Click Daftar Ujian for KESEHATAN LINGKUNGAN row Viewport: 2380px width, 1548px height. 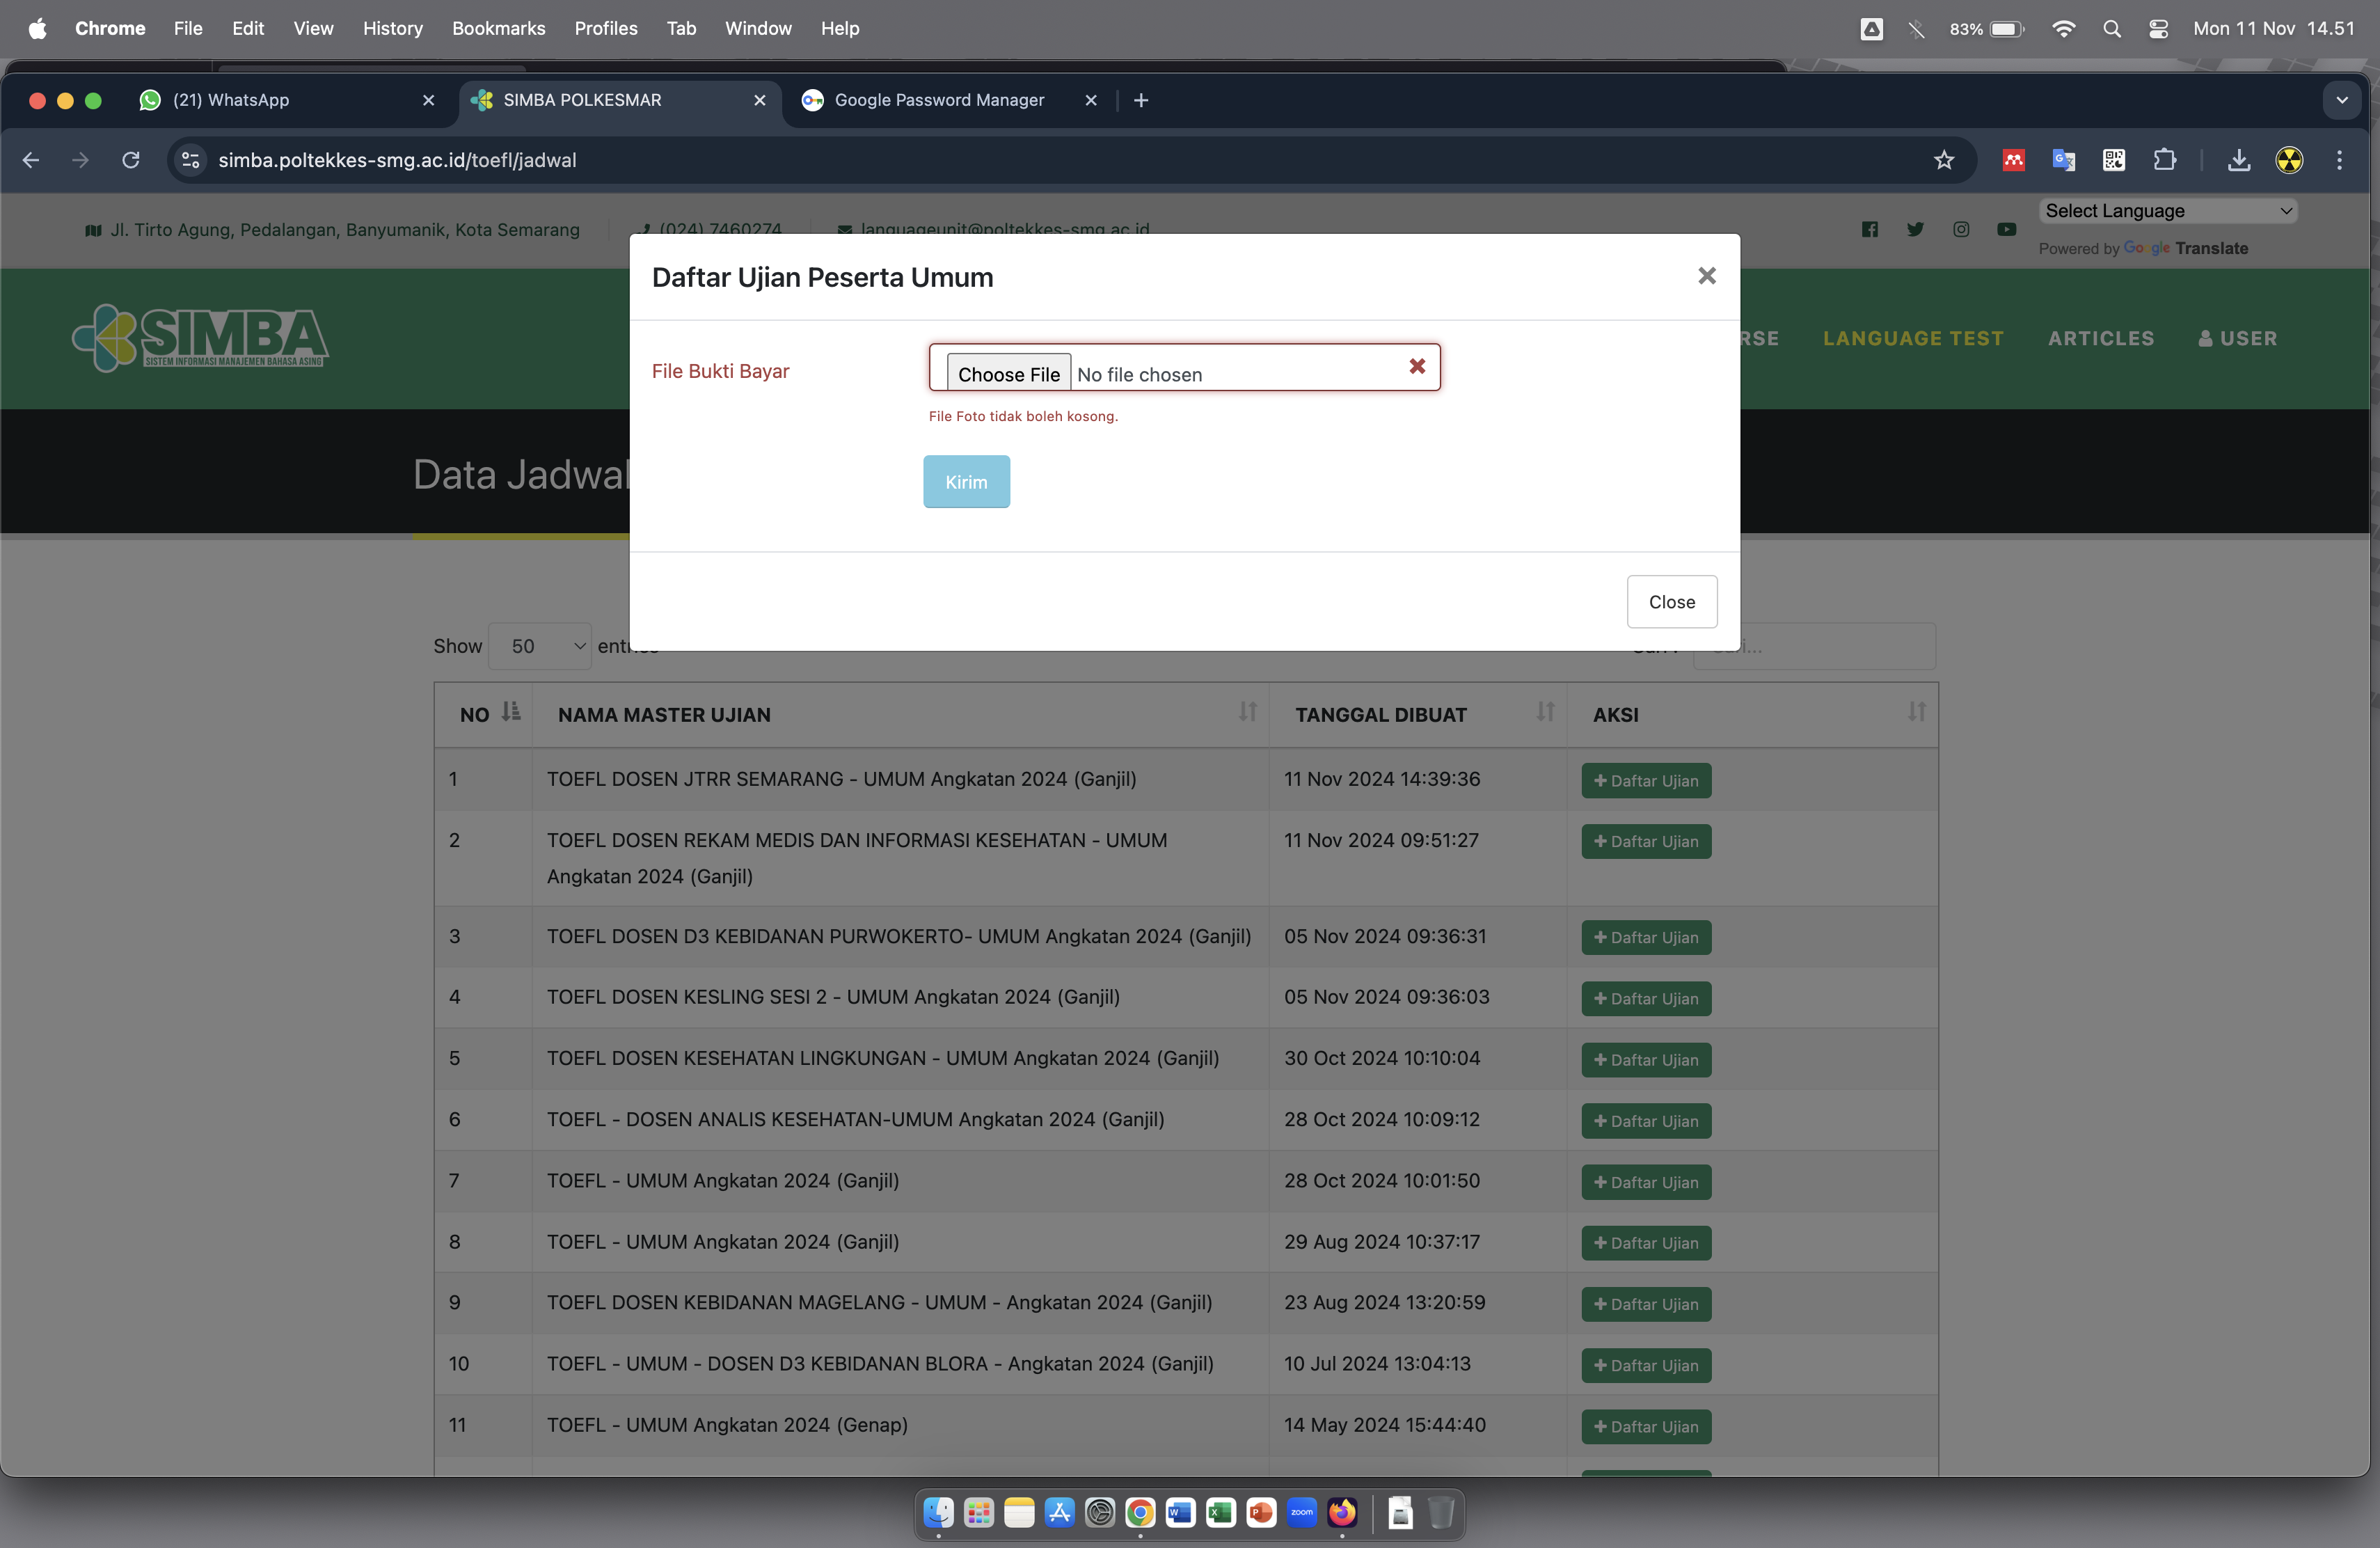tap(1646, 1060)
